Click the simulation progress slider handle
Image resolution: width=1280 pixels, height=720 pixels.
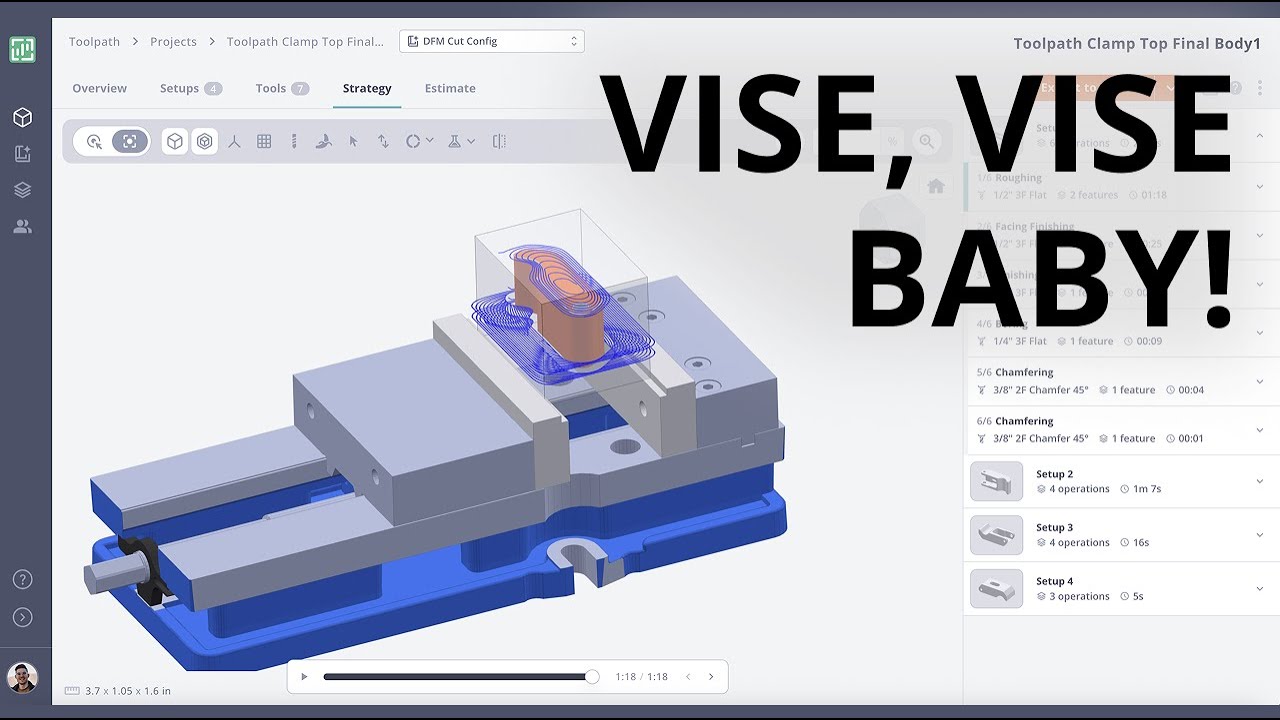click(x=592, y=677)
